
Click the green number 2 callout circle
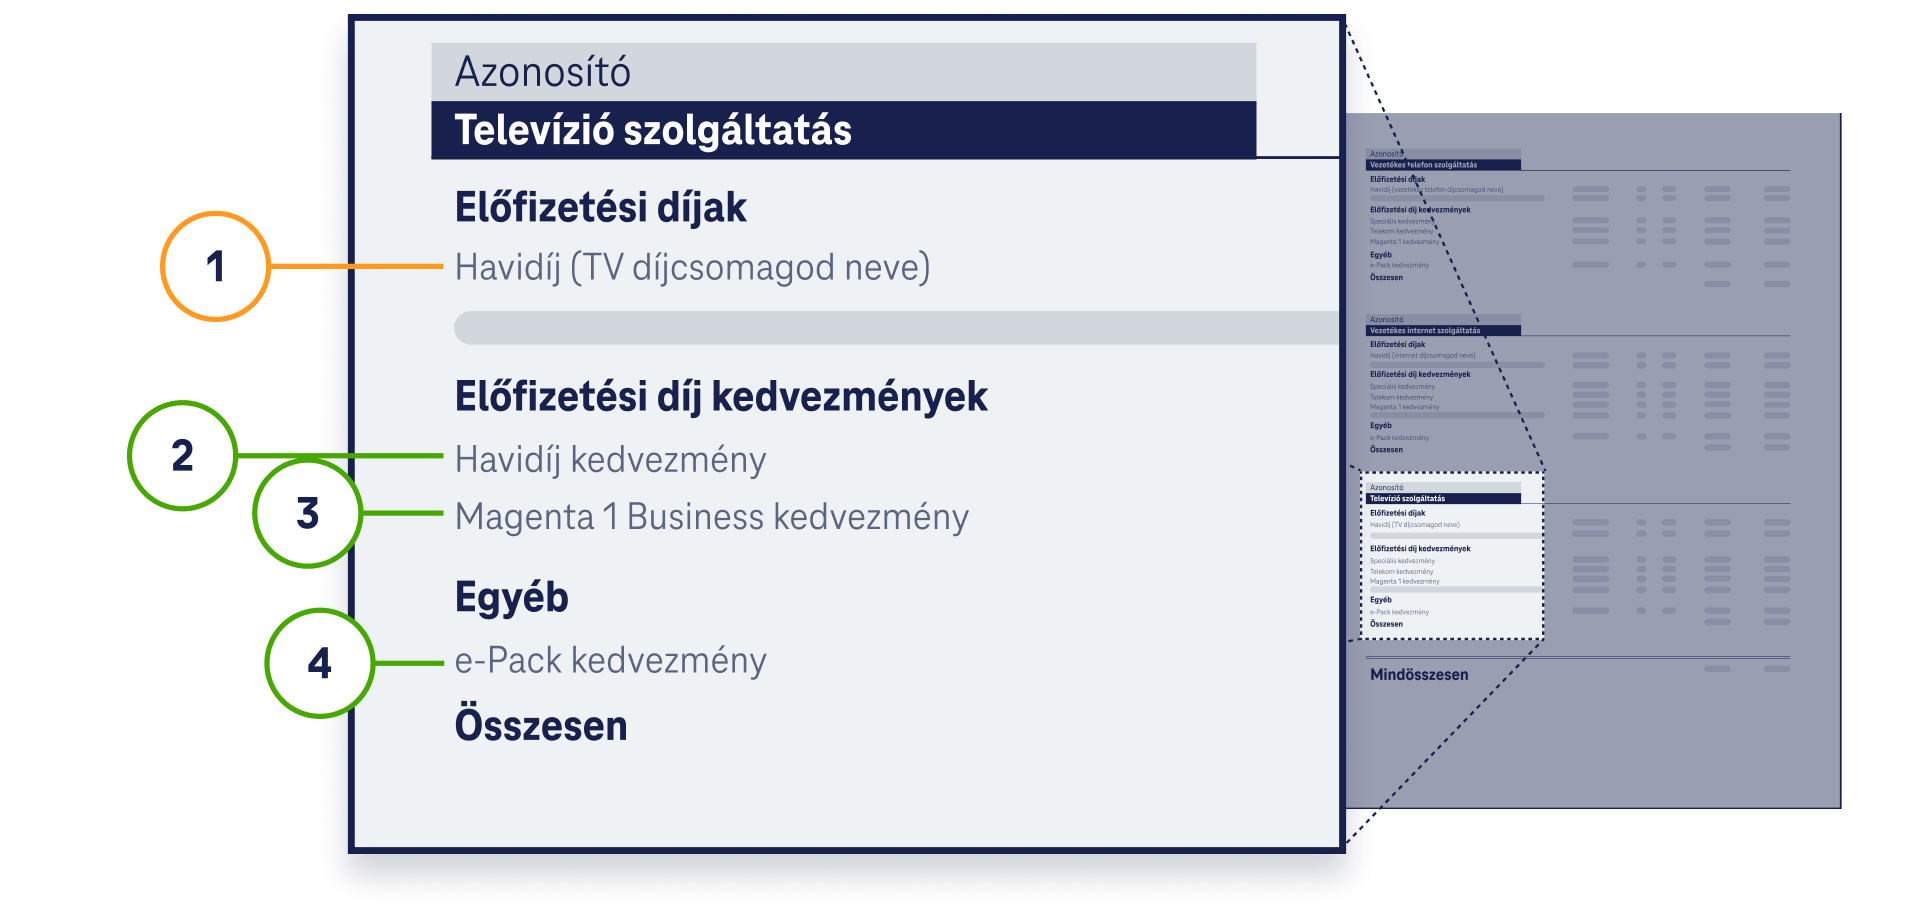(x=182, y=456)
